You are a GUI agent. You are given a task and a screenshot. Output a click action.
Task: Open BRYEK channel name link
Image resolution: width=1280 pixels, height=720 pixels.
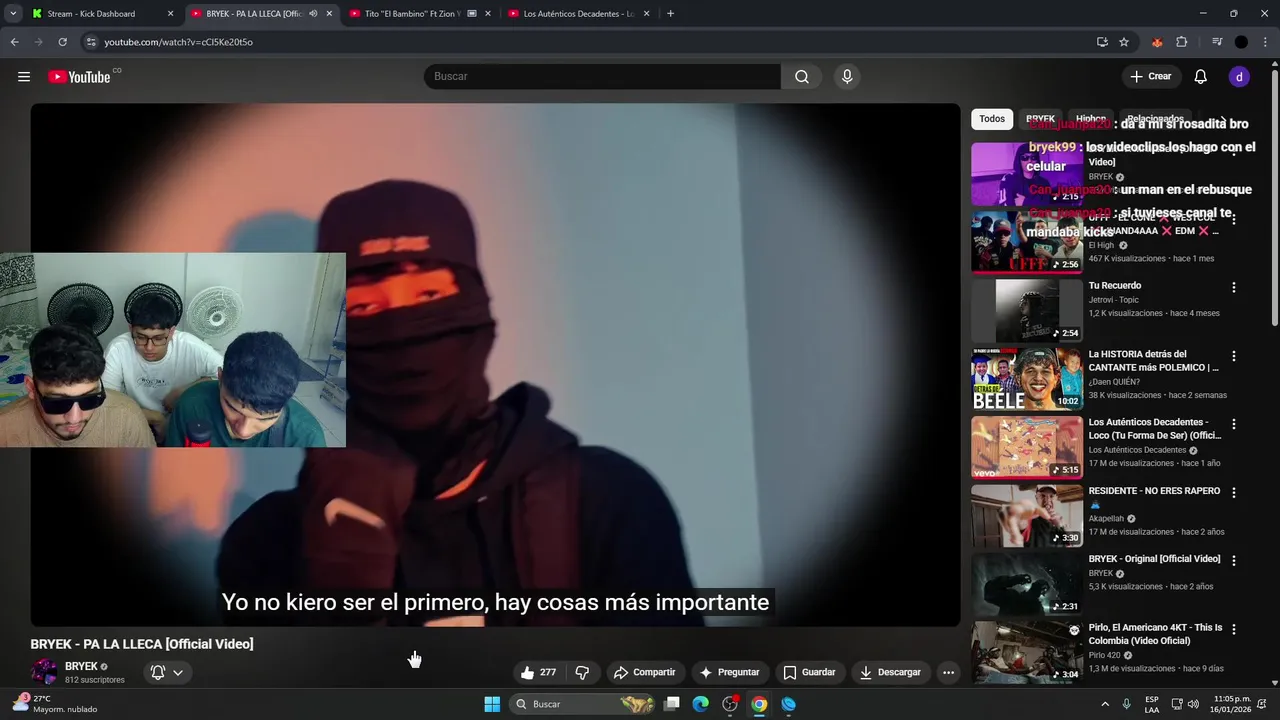pyautogui.click(x=81, y=666)
